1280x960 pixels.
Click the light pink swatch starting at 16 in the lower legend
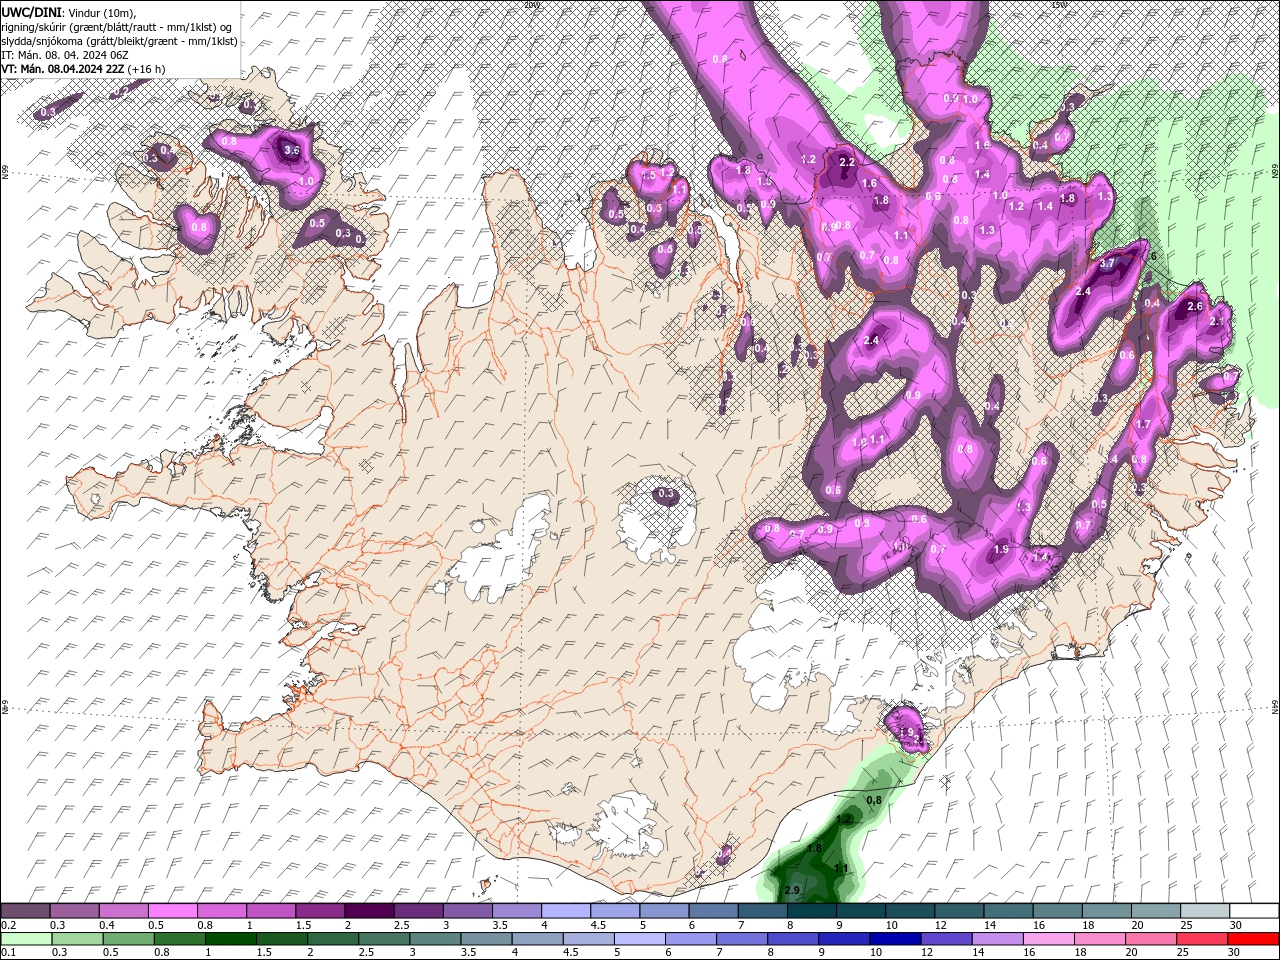[x=1049, y=939]
